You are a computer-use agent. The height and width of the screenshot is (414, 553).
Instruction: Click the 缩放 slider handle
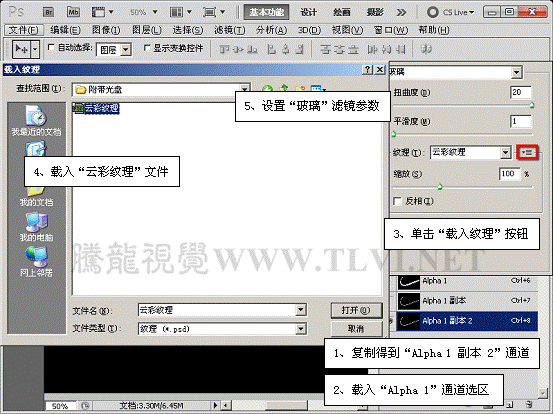point(440,187)
